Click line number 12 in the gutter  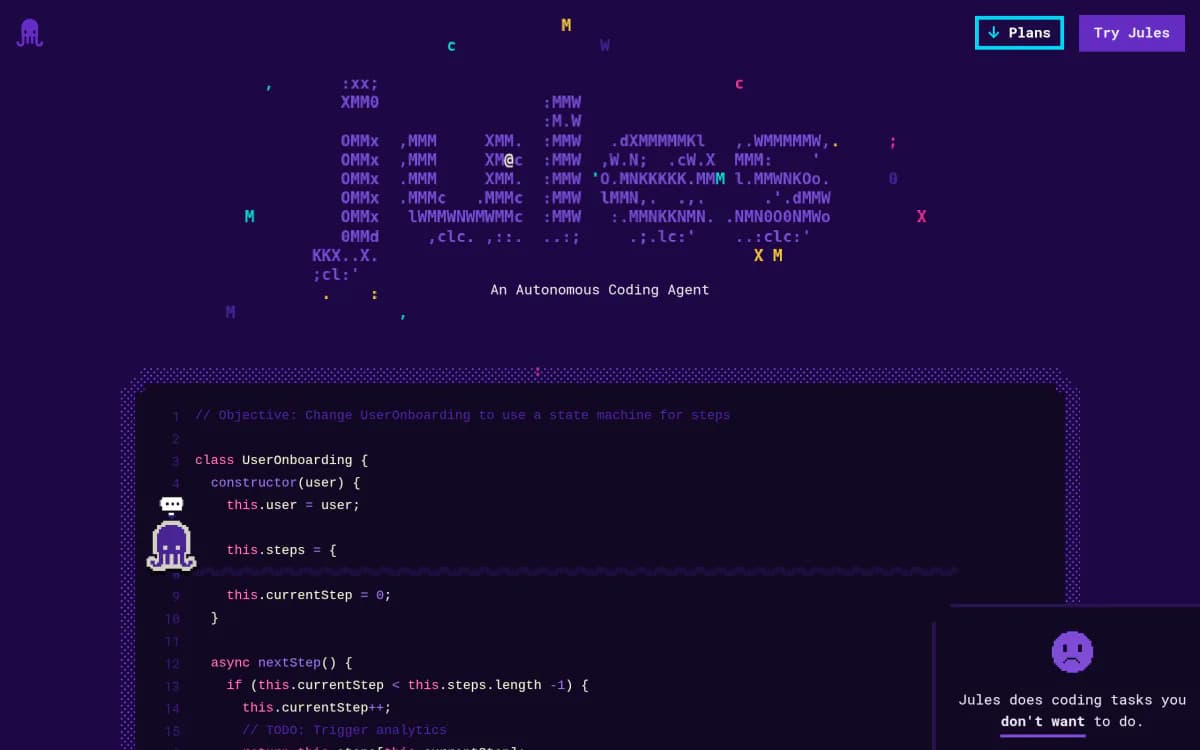pyautogui.click(x=172, y=664)
